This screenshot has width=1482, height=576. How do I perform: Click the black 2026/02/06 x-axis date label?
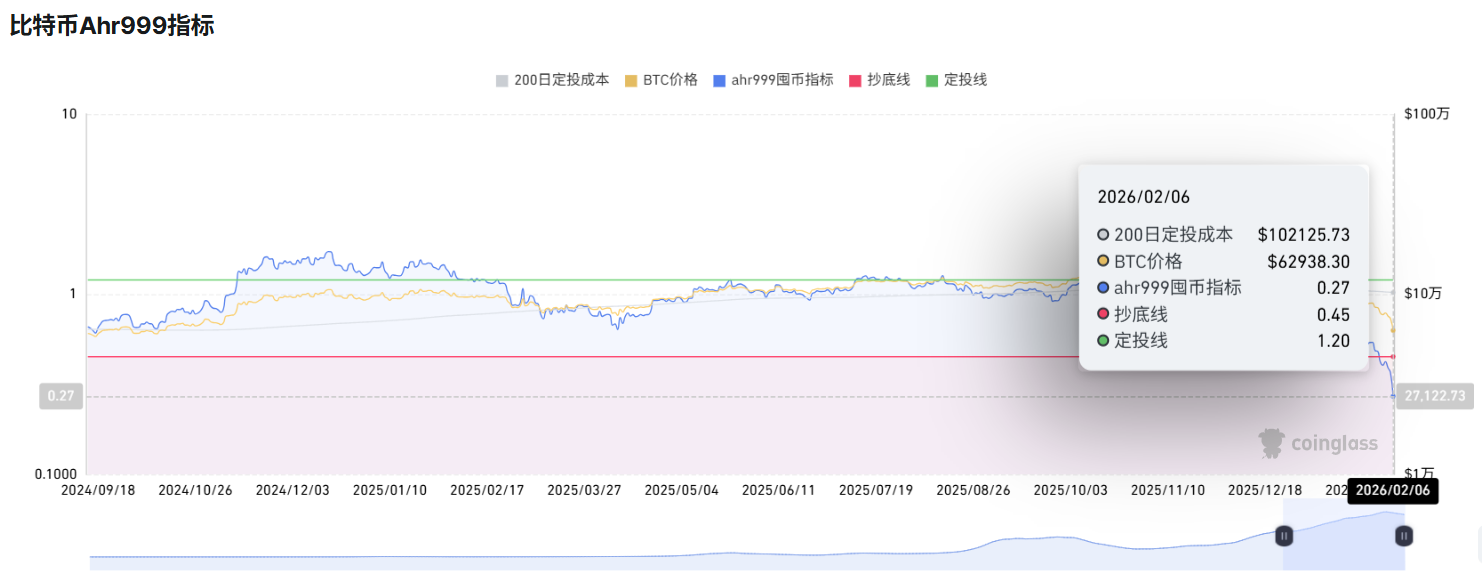point(1392,492)
